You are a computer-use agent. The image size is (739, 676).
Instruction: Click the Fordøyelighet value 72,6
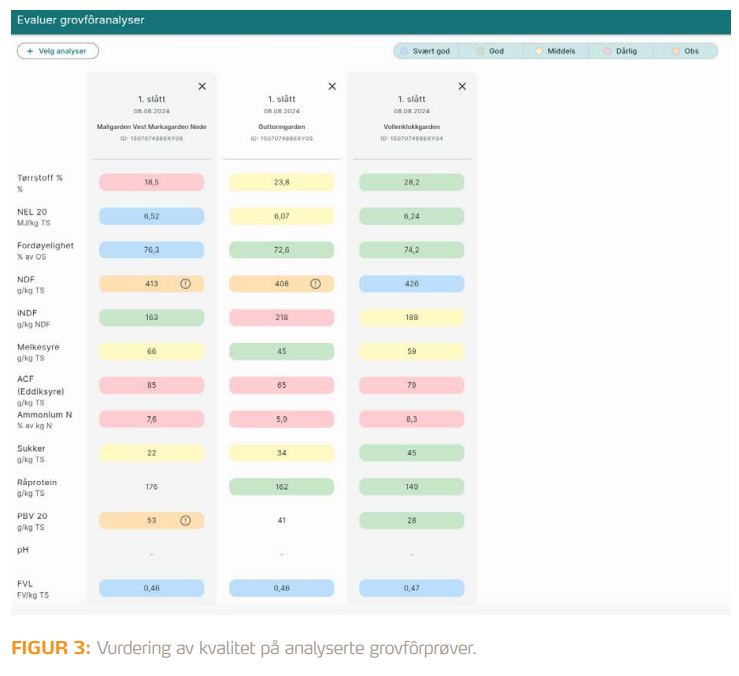coord(282,250)
